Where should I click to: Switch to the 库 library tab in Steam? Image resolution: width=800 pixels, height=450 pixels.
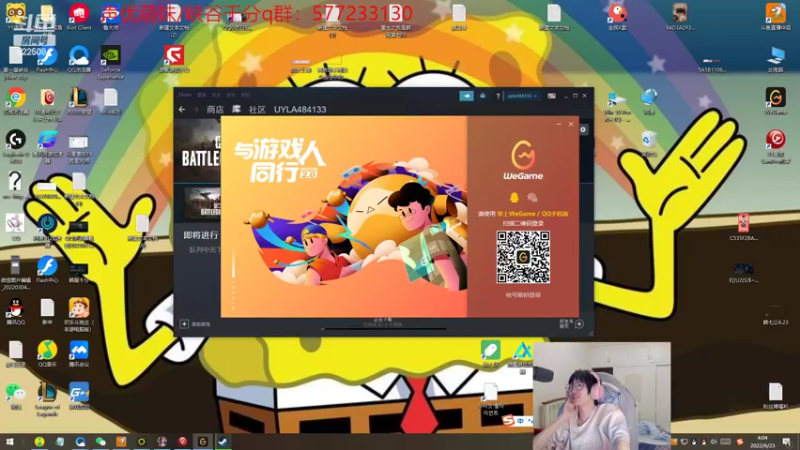pyautogui.click(x=236, y=109)
